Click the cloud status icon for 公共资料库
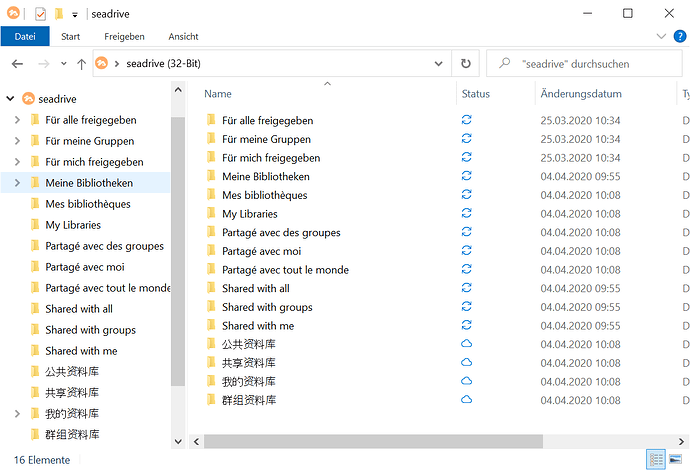The image size is (690, 470). (x=466, y=344)
